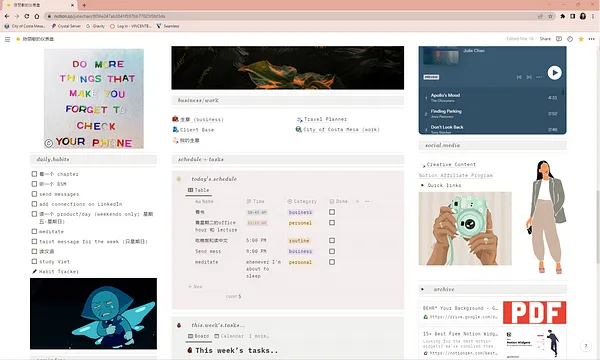Open Notion page options three-dot menu
The height and width of the screenshot is (360, 600).
pyautogui.click(x=592, y=39)
